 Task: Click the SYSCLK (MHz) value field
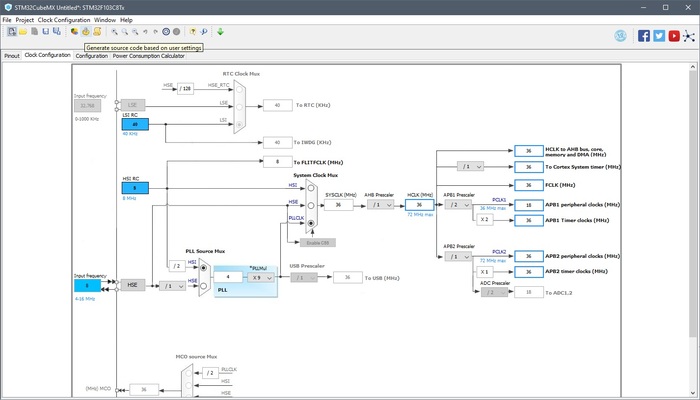click(x=338, y=205)
